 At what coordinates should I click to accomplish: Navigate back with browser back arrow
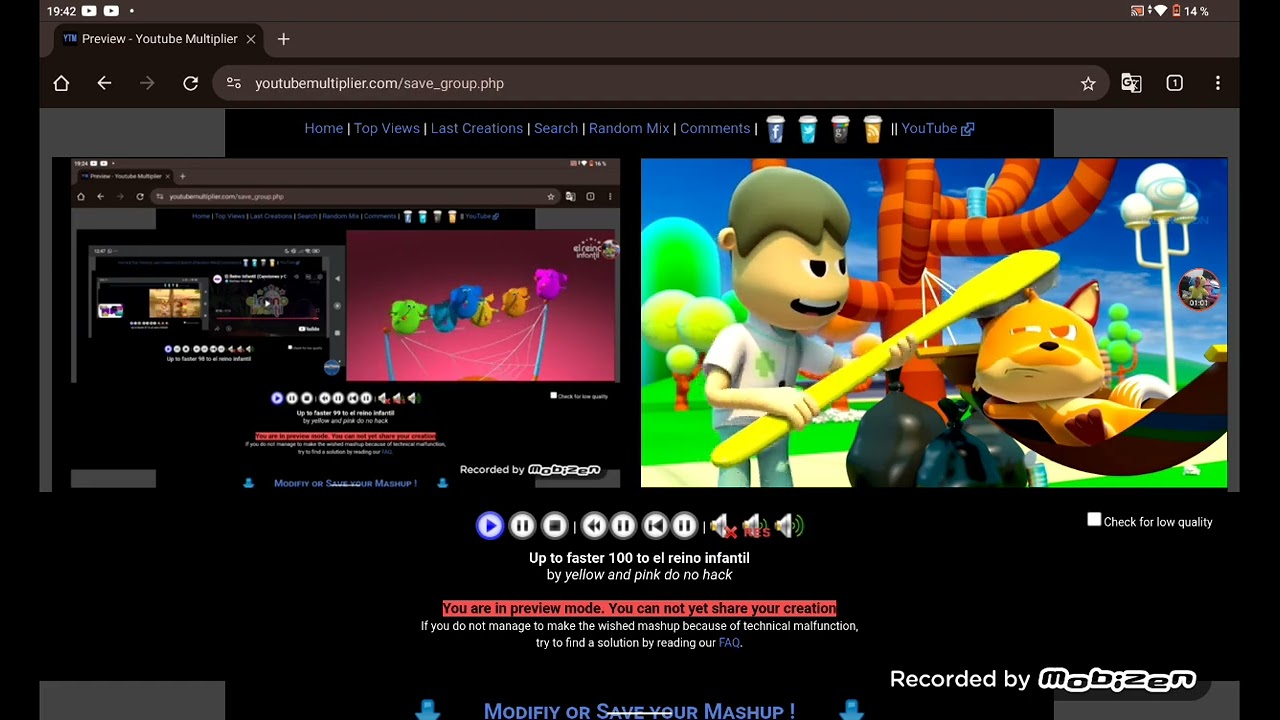tap(104, 83)
